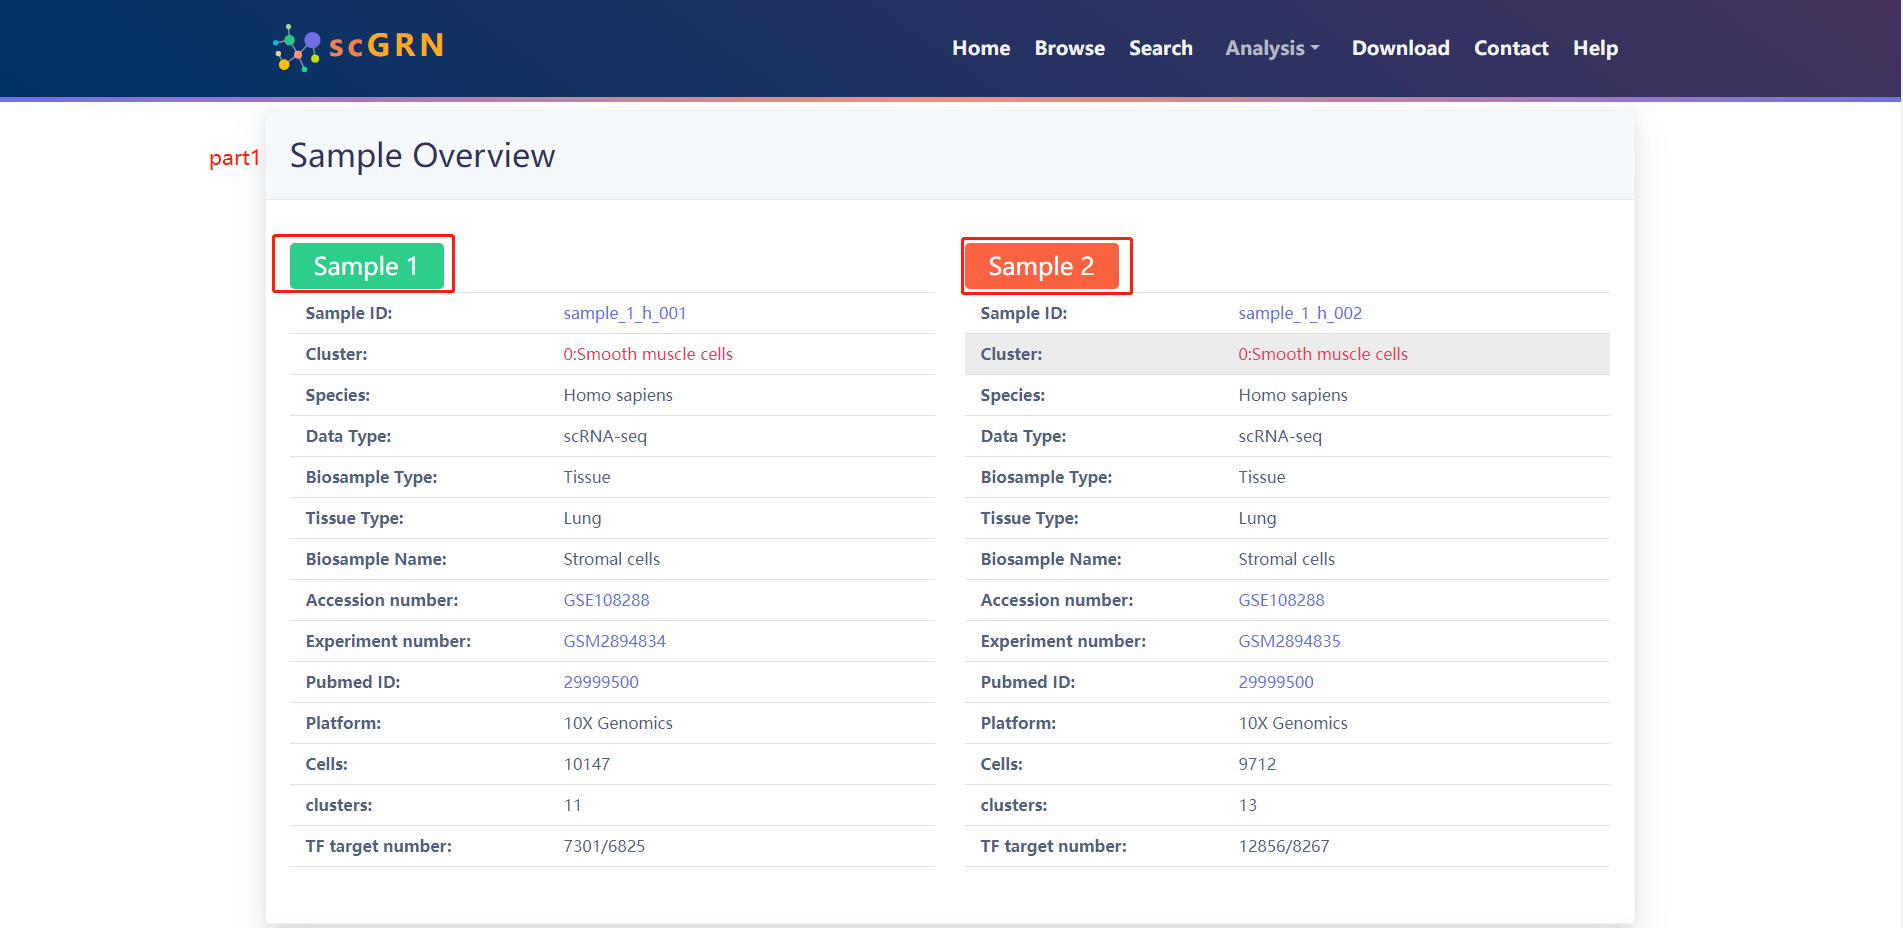Click Sample 1 Homo sapiens species value
This screenshot has width=1903, height=928.
617,395
